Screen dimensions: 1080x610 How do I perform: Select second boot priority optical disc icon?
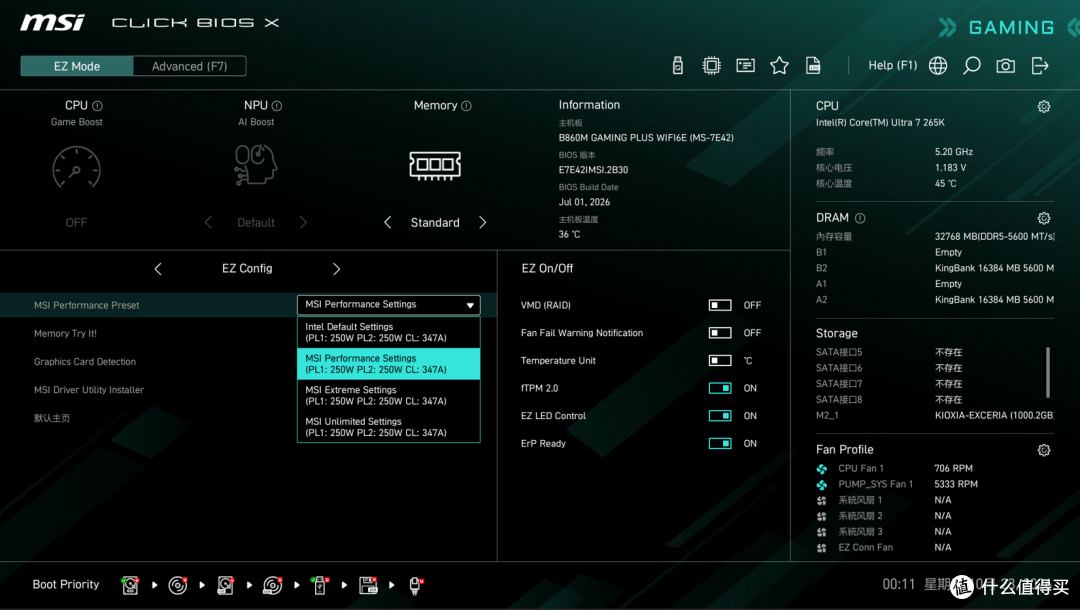pyautogui.click(x=178, y=585)
